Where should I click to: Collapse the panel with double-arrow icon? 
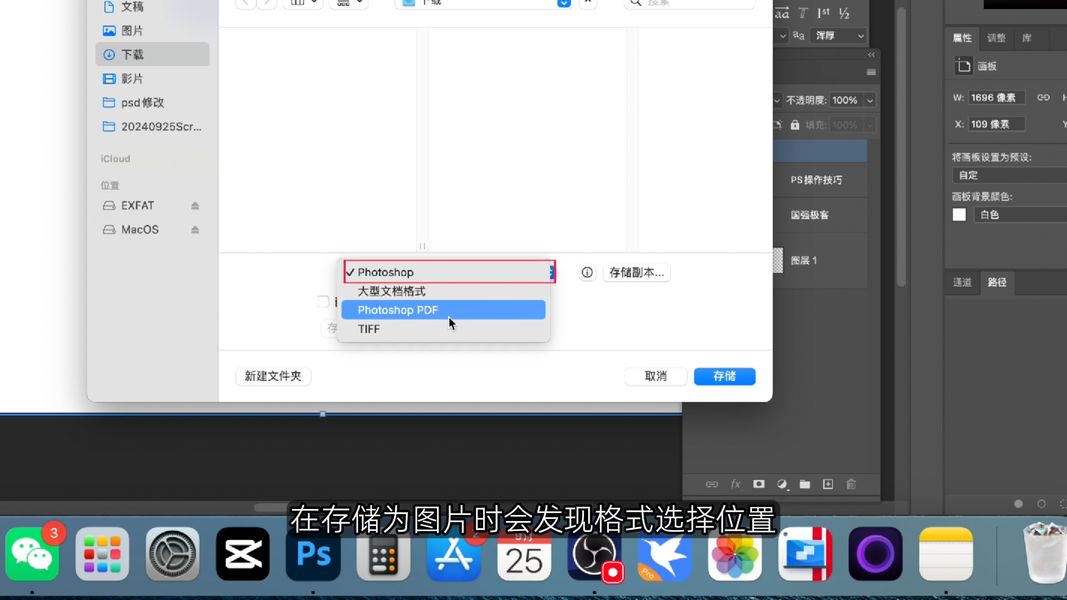(871, 54)
